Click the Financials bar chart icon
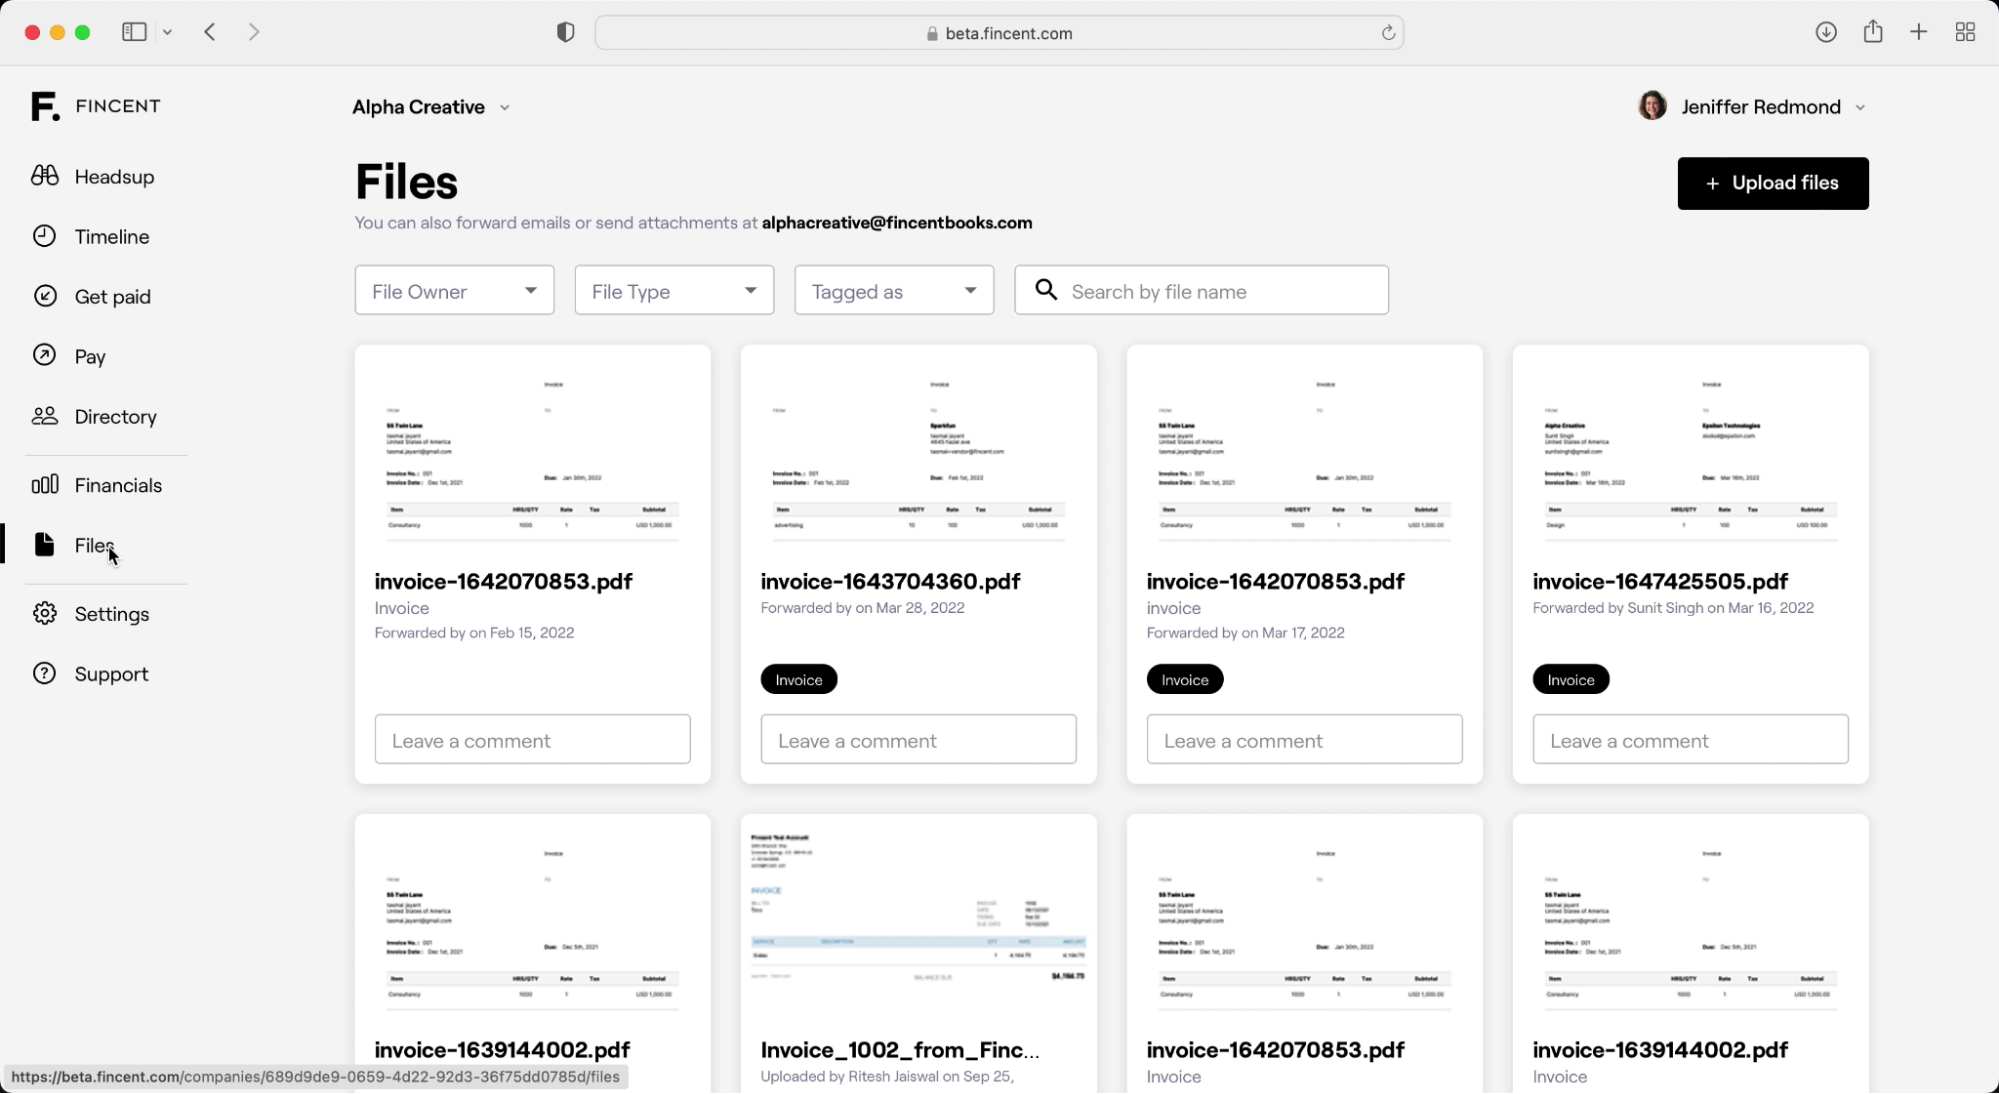This screenshot has width=1999, height=1094. (45, 485)
